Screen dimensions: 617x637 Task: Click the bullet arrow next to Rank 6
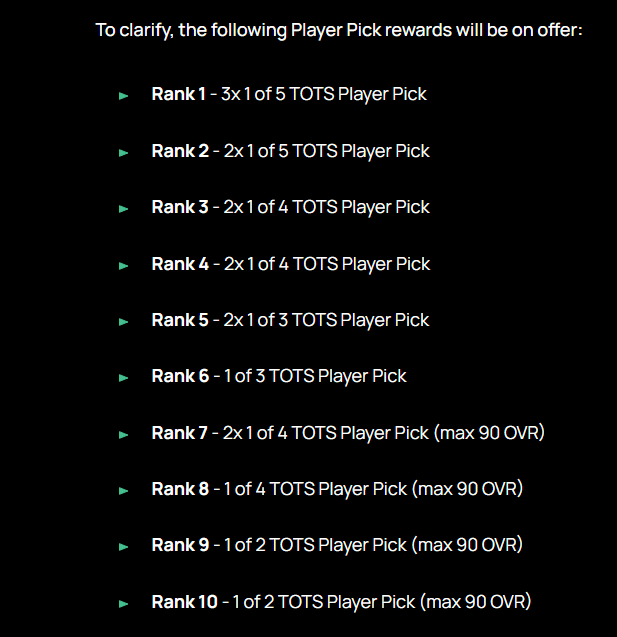pyautogui.click(x=124, y=378)
